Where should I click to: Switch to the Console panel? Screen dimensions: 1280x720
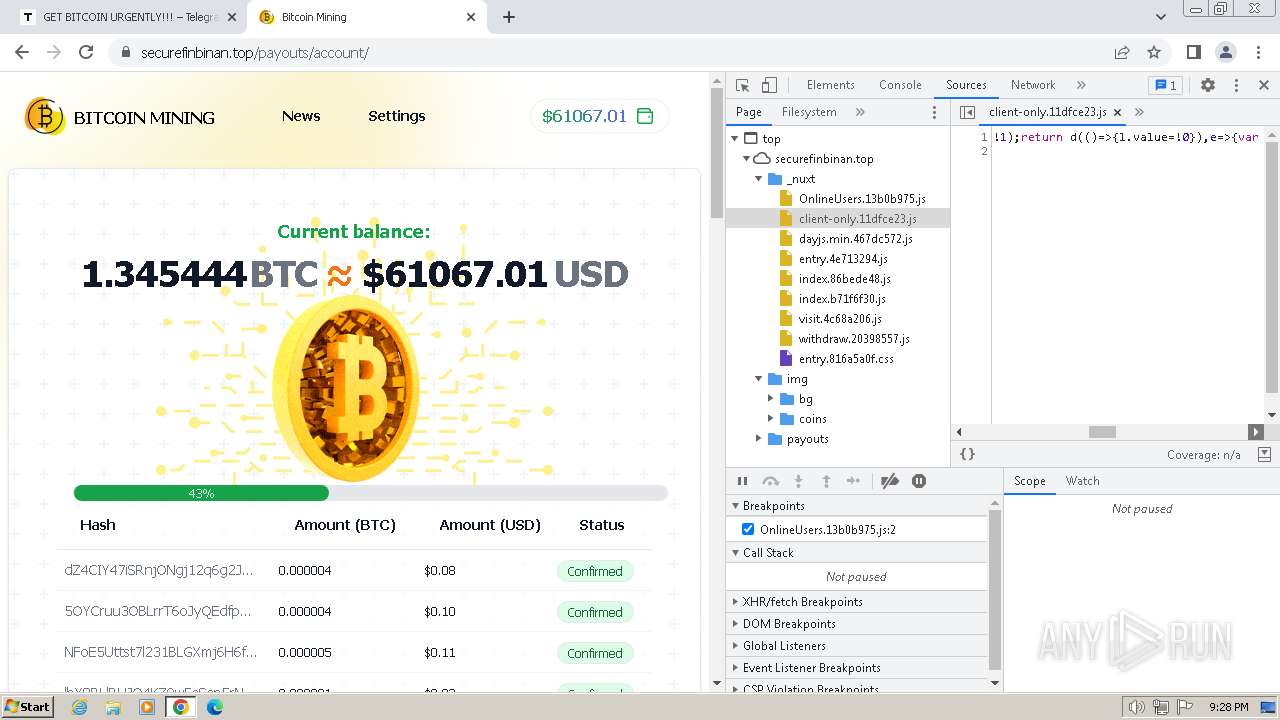pyautogui.click(x=900, y=85)
